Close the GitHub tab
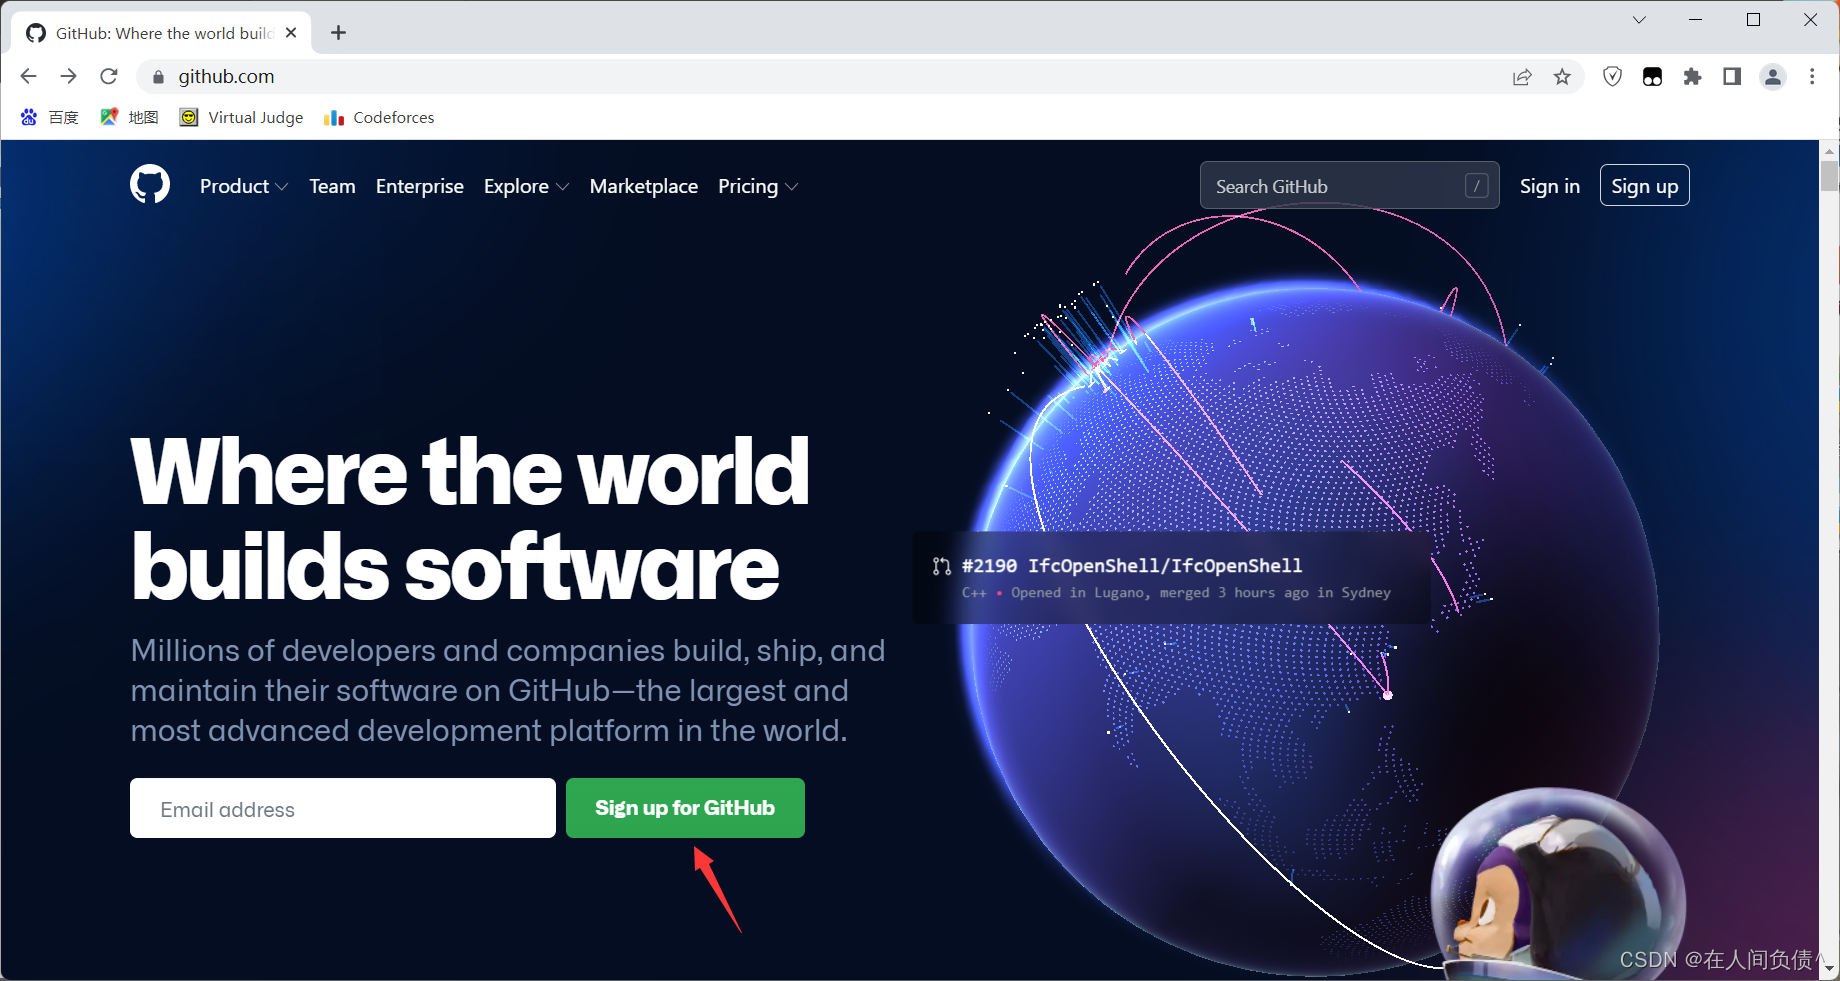 pos(291,33)
